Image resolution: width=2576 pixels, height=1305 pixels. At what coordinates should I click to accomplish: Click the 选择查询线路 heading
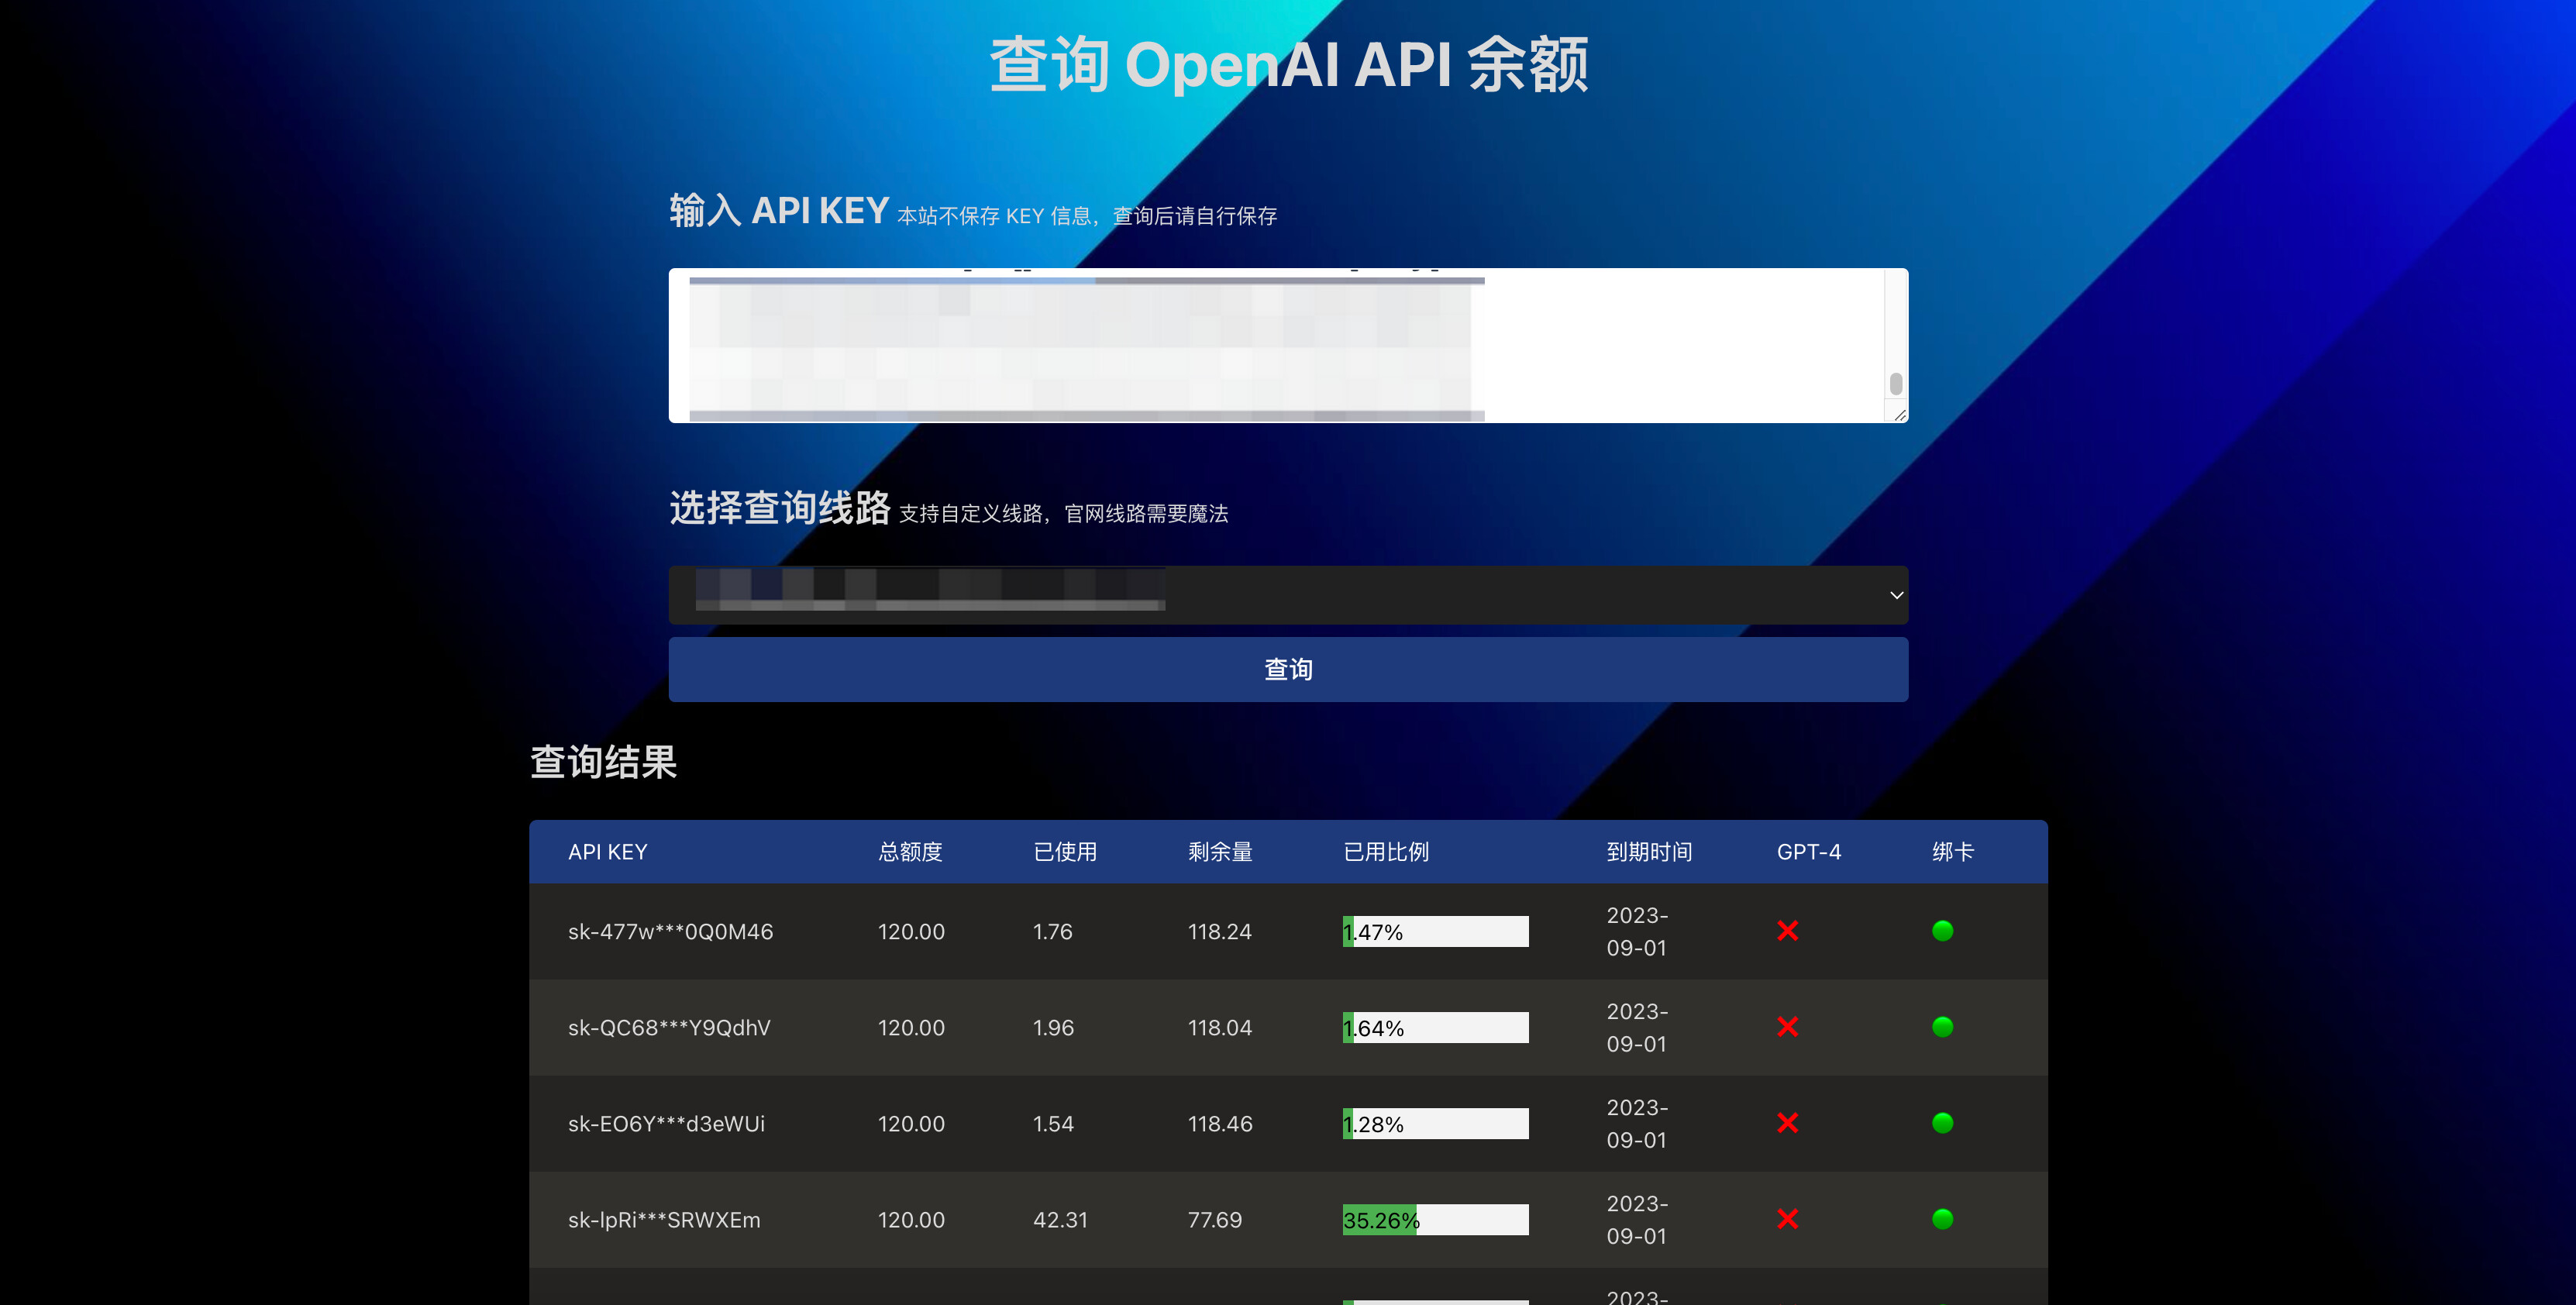(x=779, y=508)
